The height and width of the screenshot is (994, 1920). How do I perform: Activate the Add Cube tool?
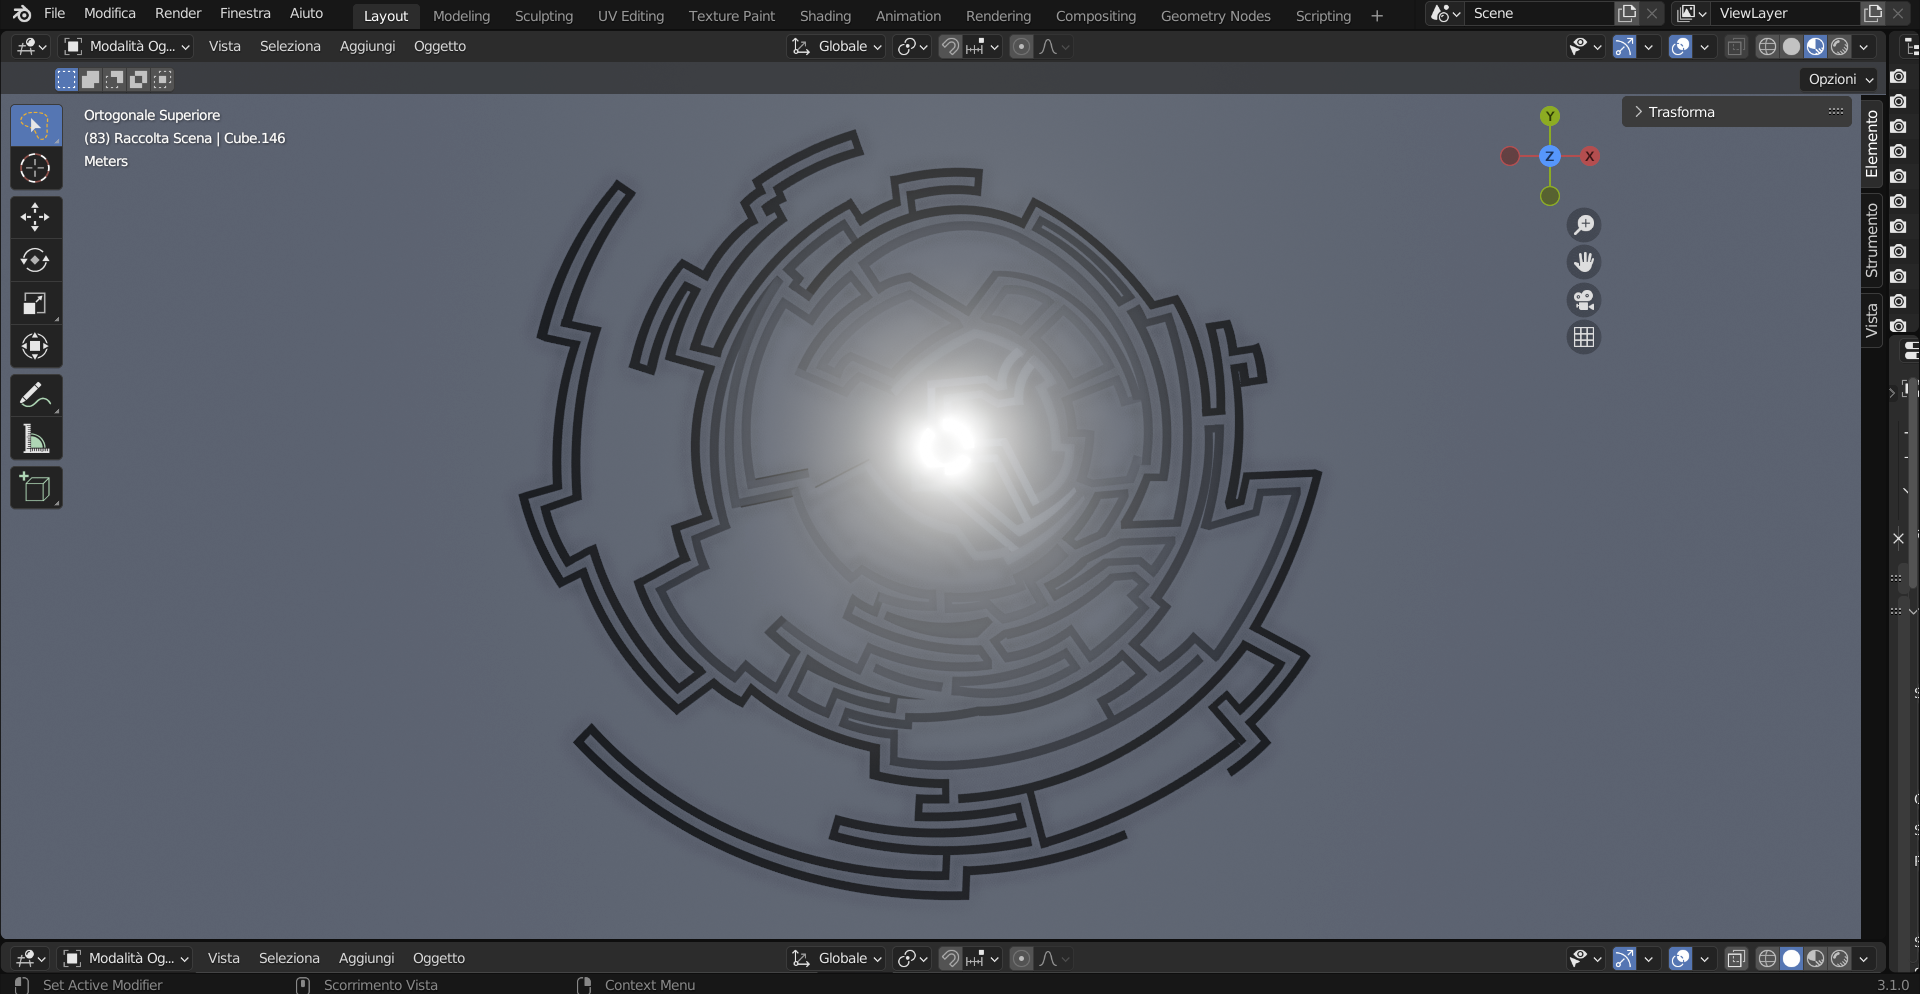36,488
